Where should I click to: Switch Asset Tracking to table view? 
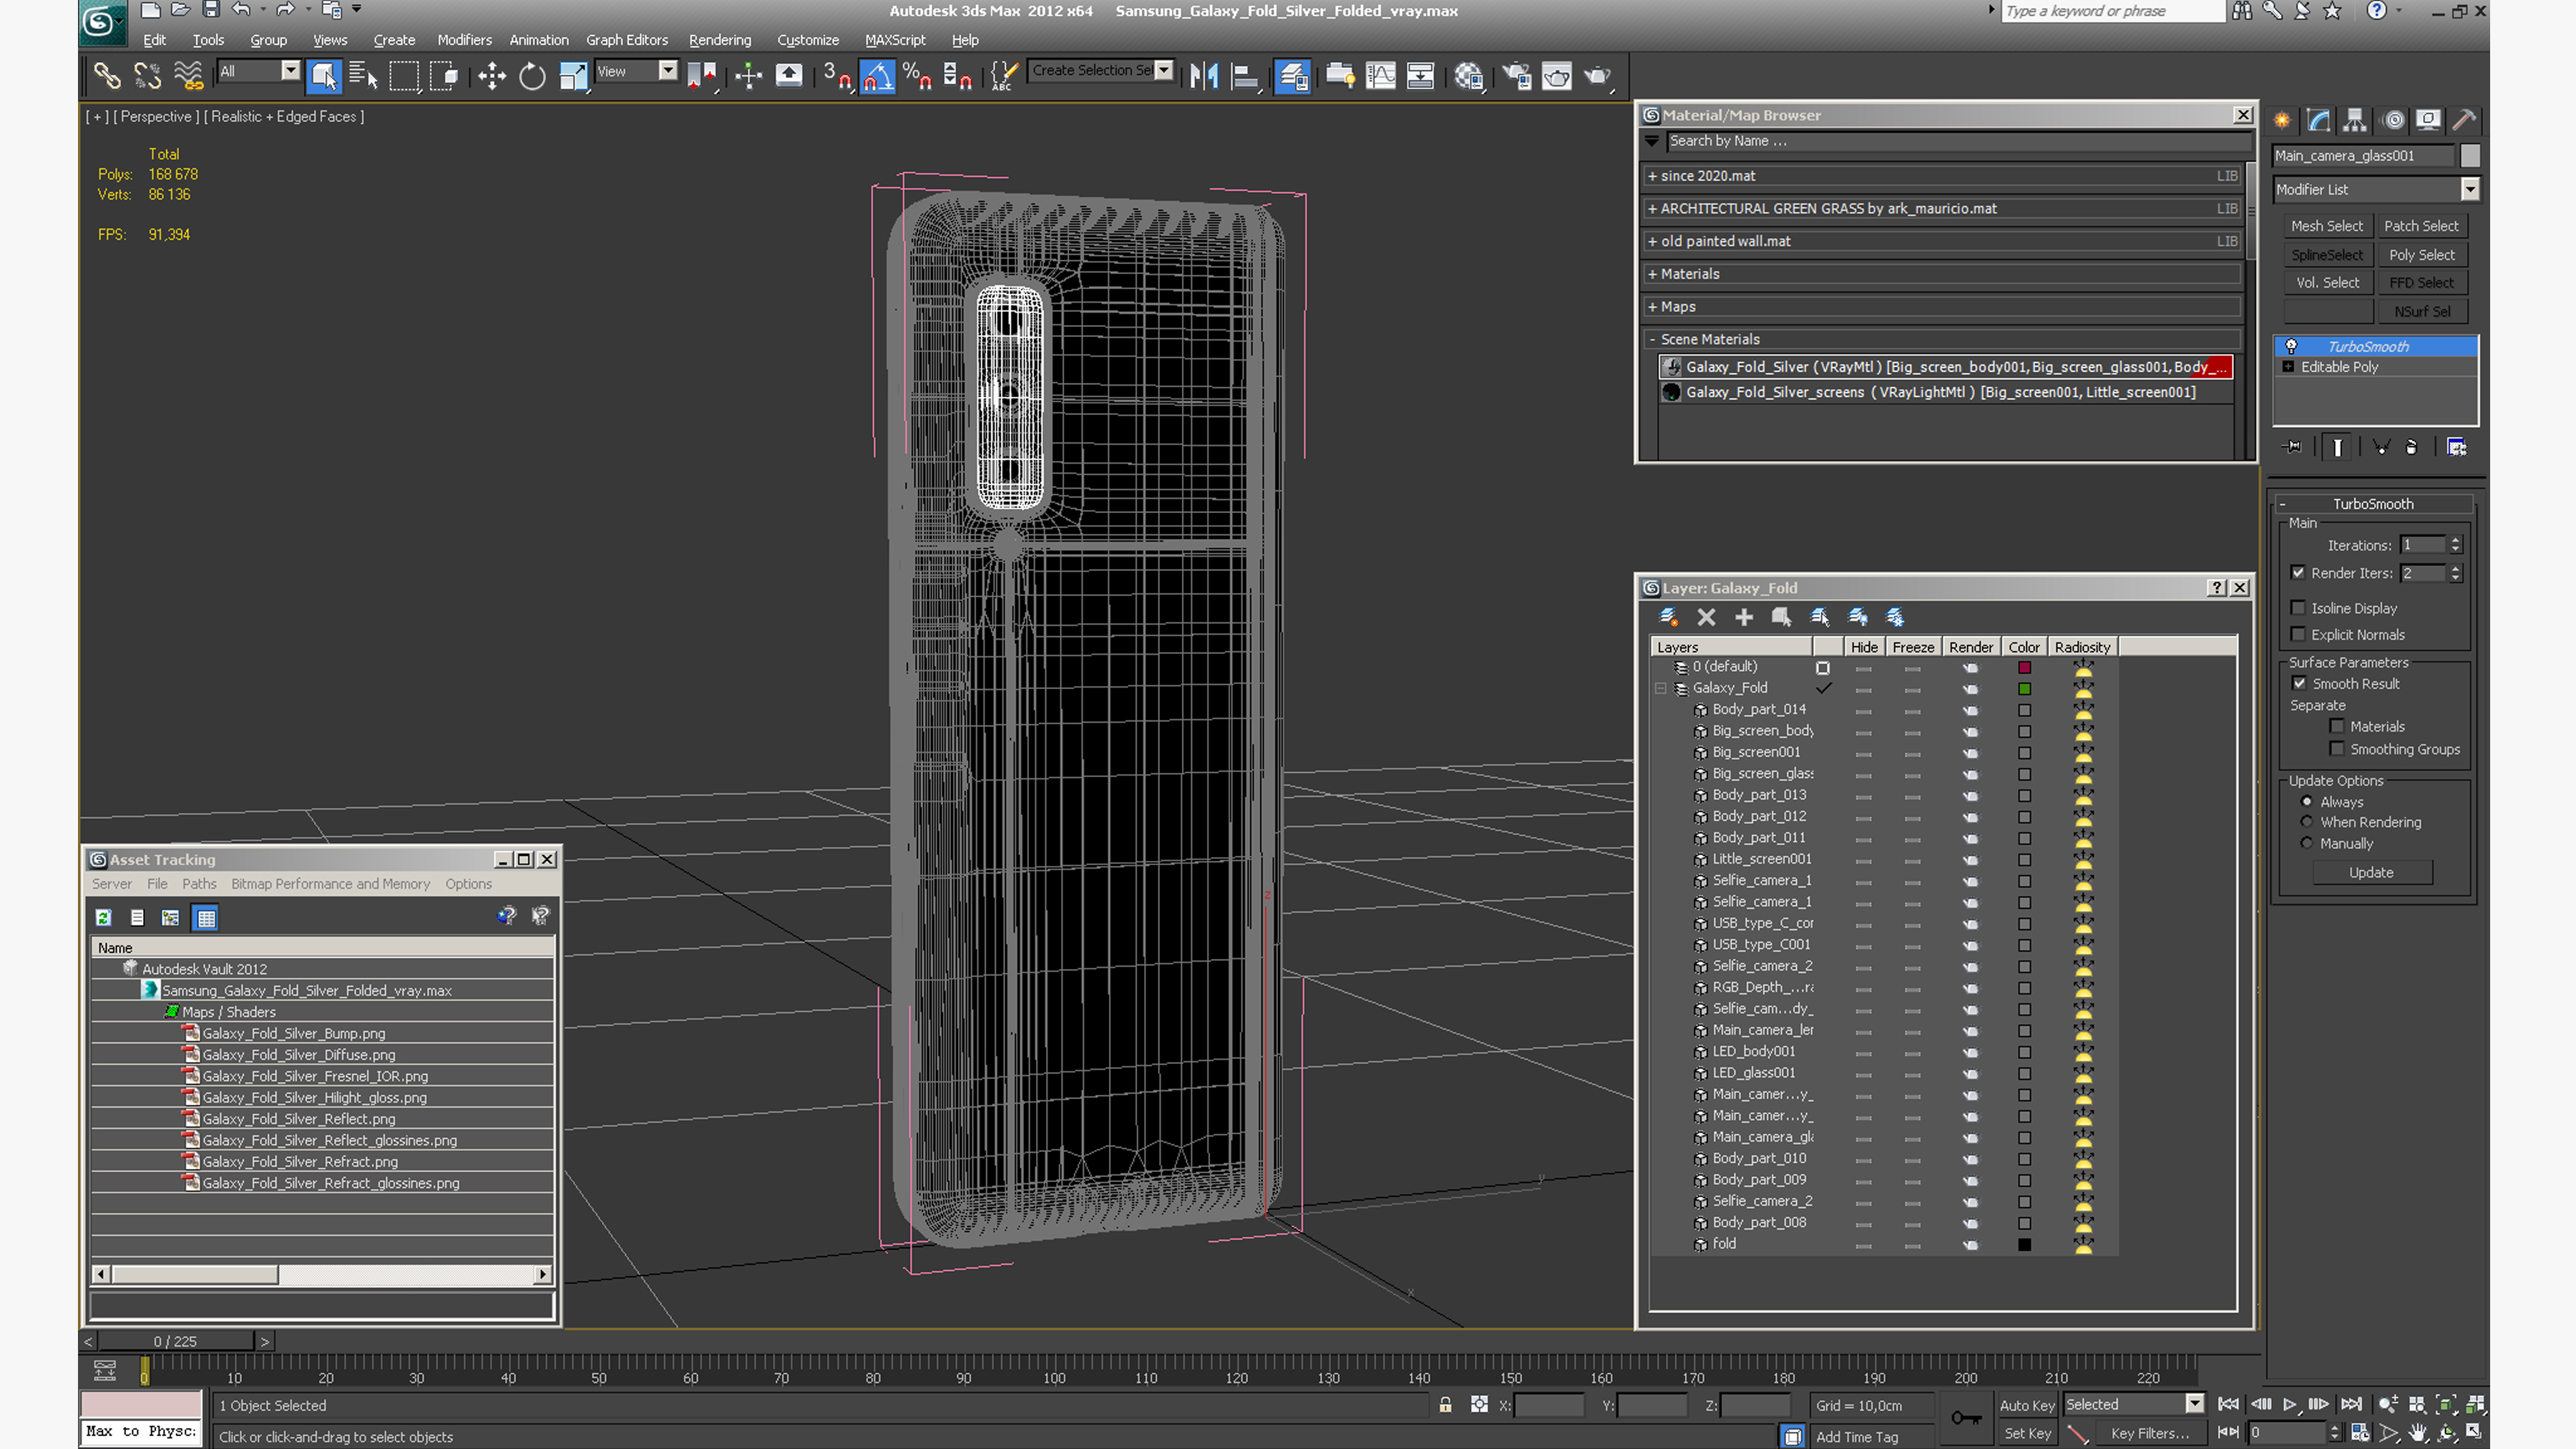[205, 917]
